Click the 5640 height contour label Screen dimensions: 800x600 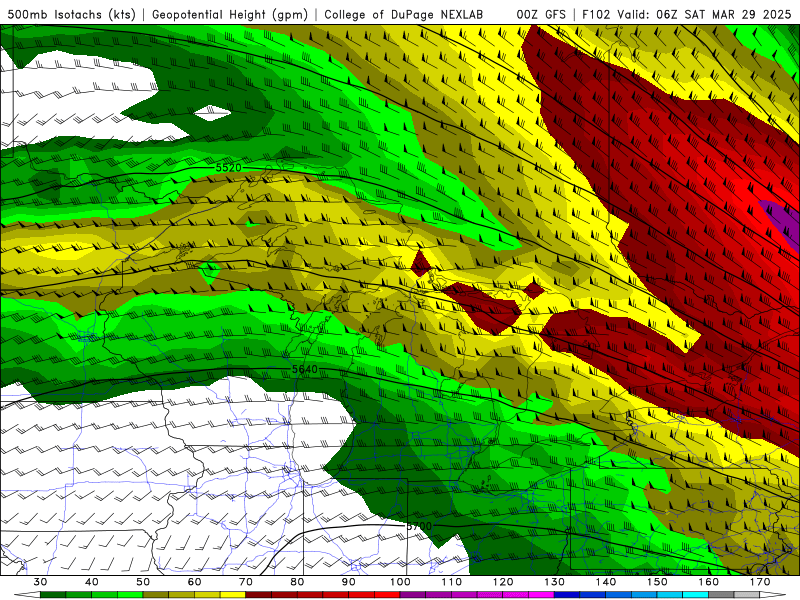tap(305, 369)
